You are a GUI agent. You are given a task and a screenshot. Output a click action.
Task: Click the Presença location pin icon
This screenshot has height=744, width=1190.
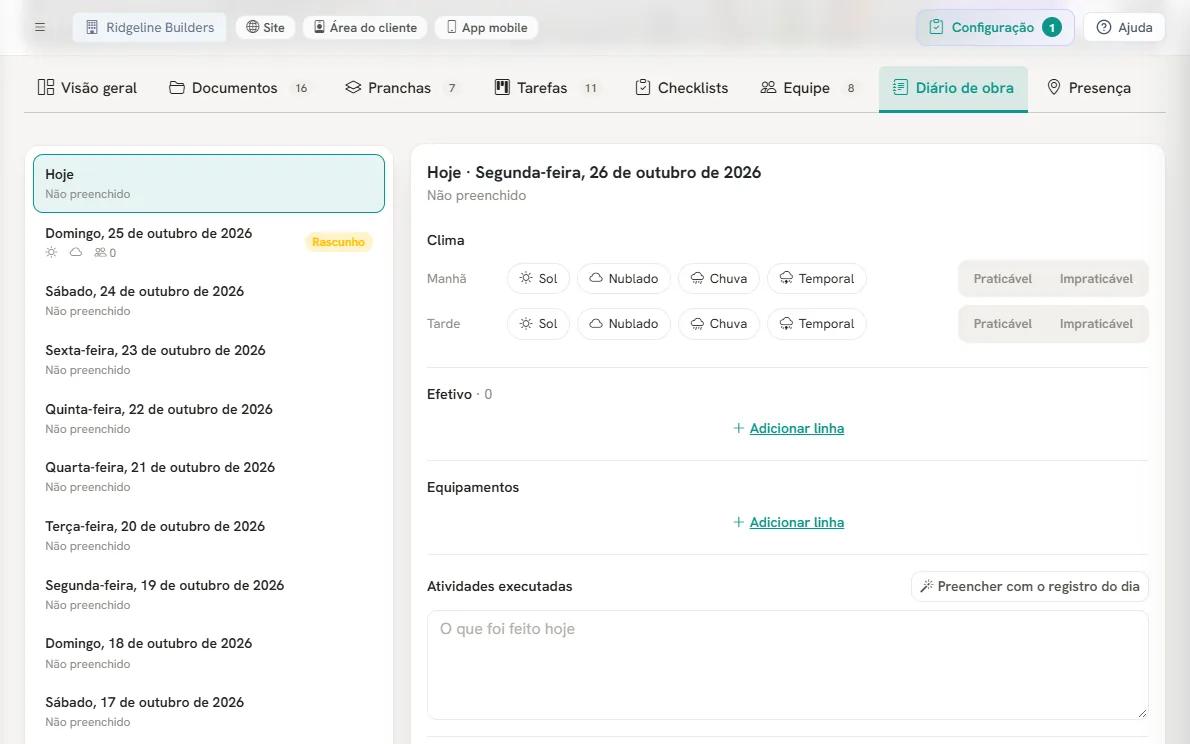(1053, 87)
